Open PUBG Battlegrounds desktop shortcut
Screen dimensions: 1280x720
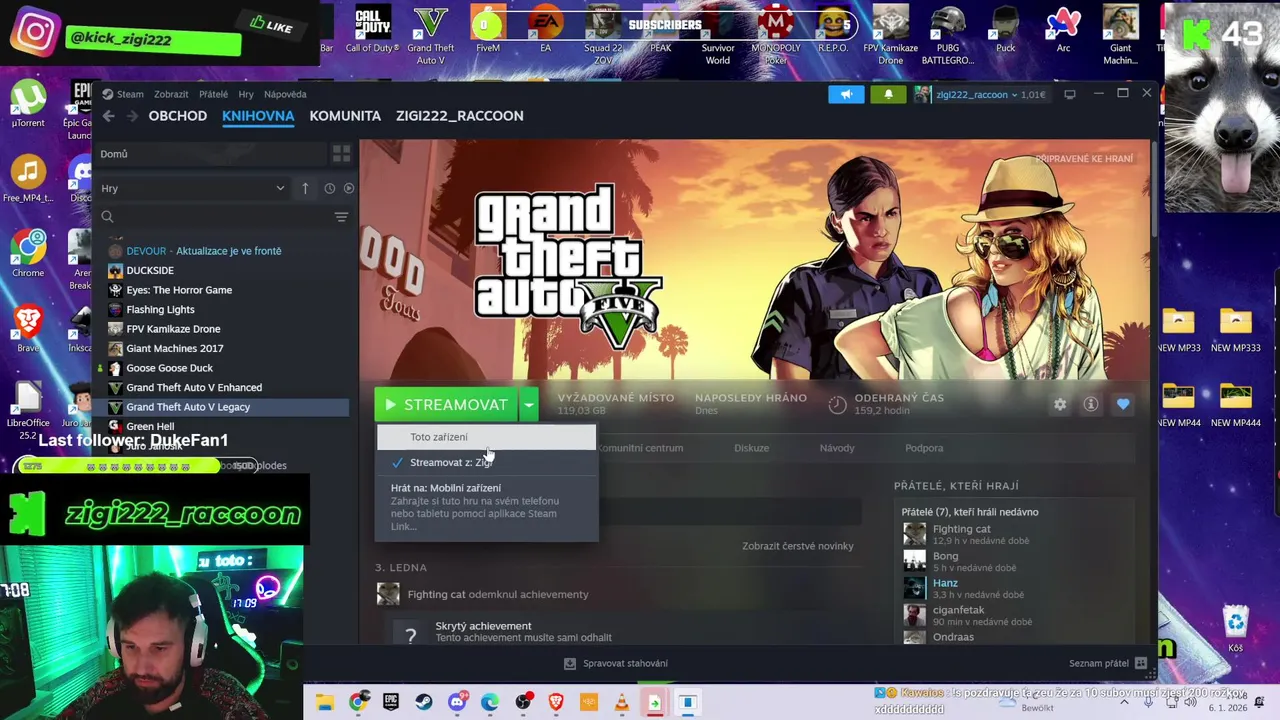(947, 35)
